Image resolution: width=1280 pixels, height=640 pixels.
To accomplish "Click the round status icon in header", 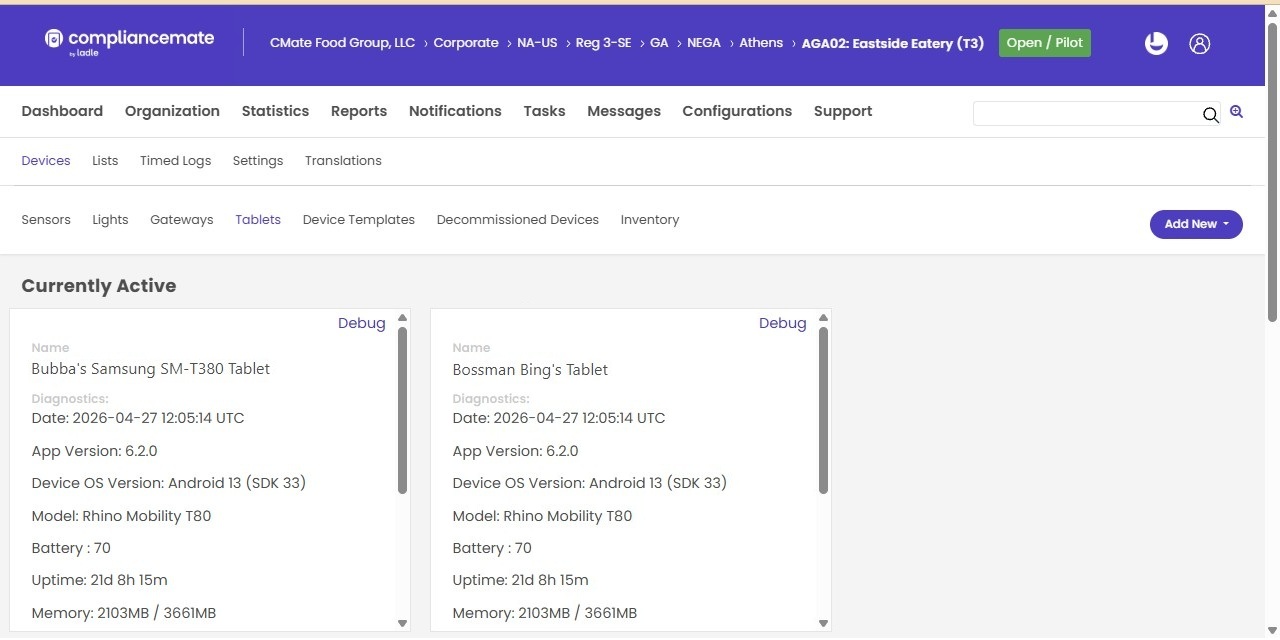I will pyautogui.click(x=1156, y=43).
